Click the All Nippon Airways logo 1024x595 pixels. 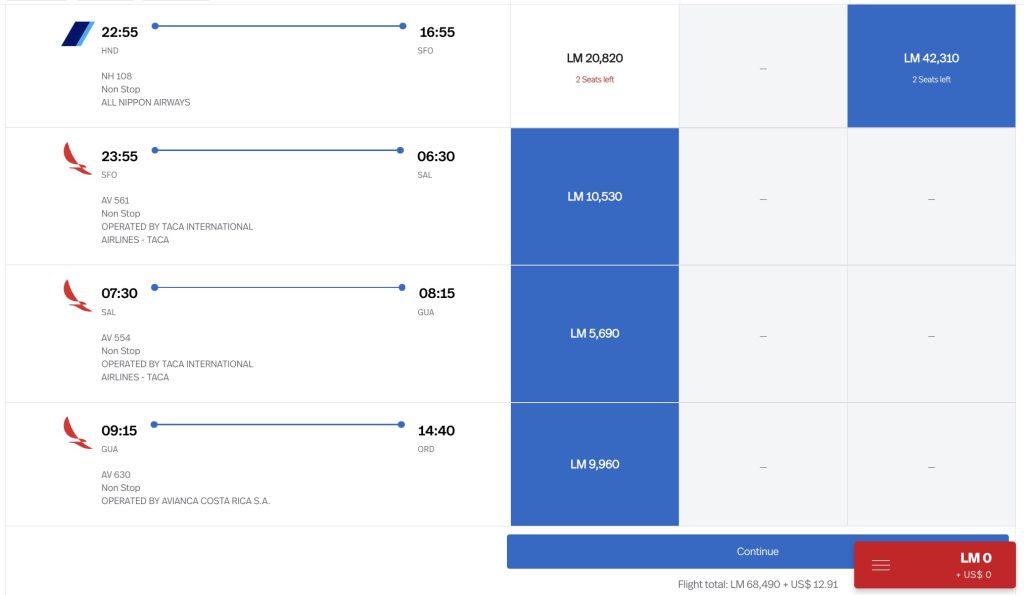78,34
